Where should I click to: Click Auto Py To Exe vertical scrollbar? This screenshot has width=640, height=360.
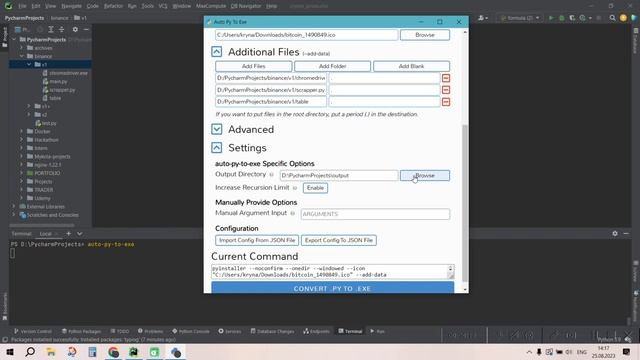[465, 203]
